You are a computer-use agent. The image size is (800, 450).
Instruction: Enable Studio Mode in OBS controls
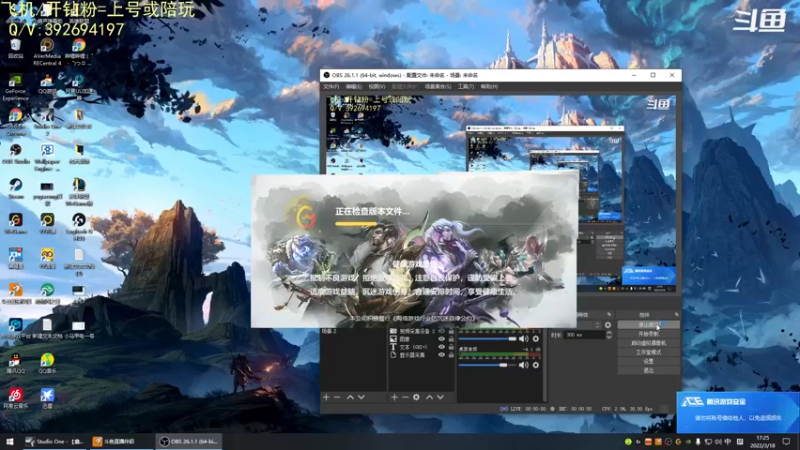648,352
